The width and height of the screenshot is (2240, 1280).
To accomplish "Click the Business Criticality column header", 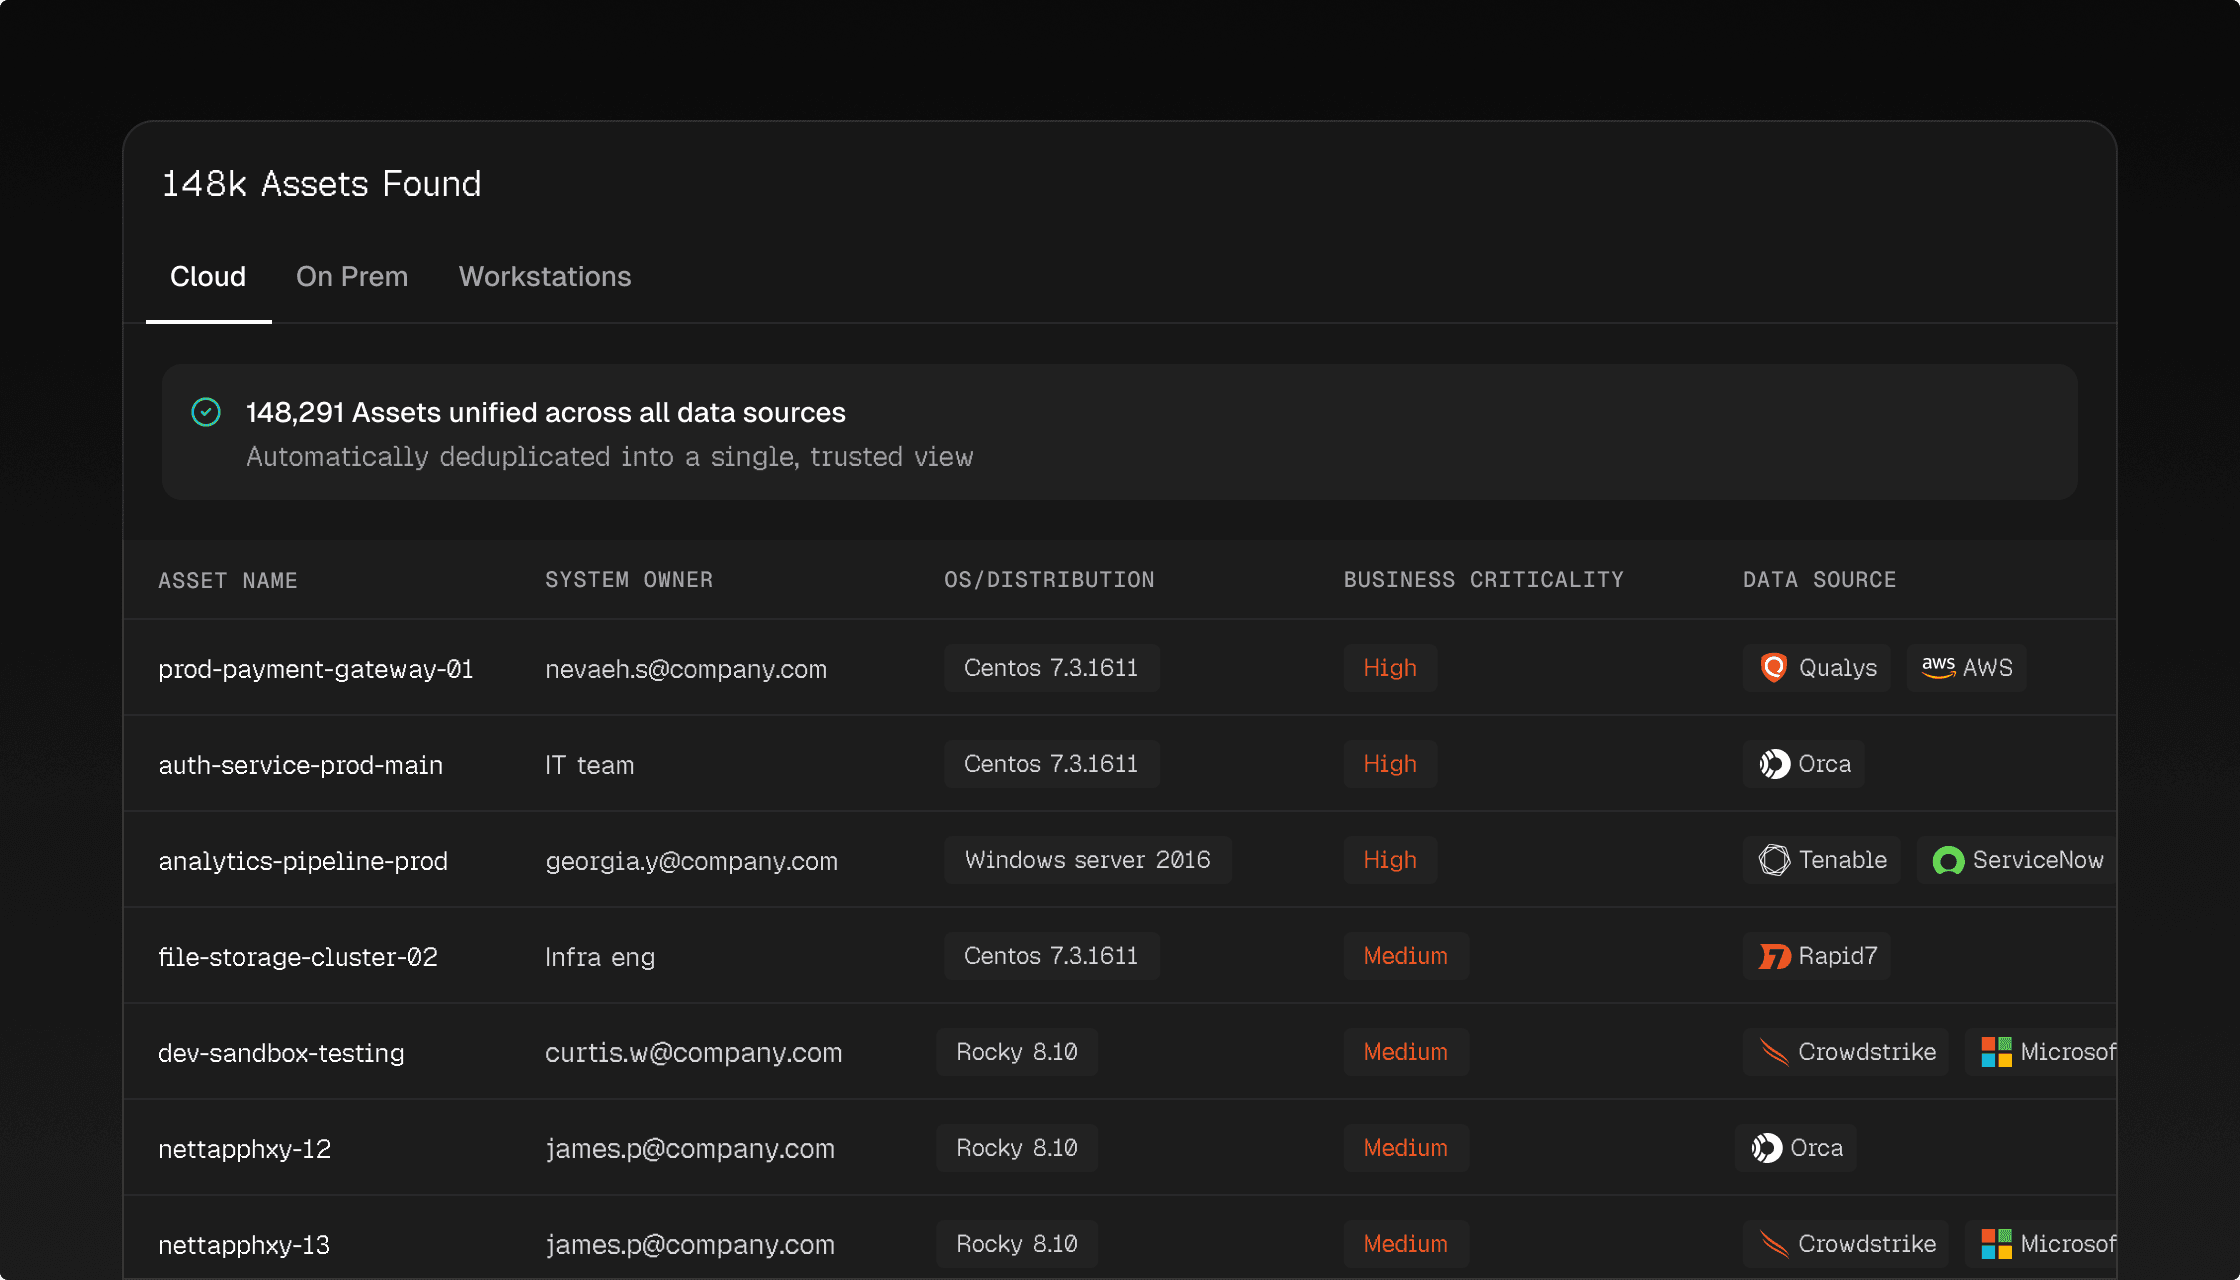I will 1483,580.
